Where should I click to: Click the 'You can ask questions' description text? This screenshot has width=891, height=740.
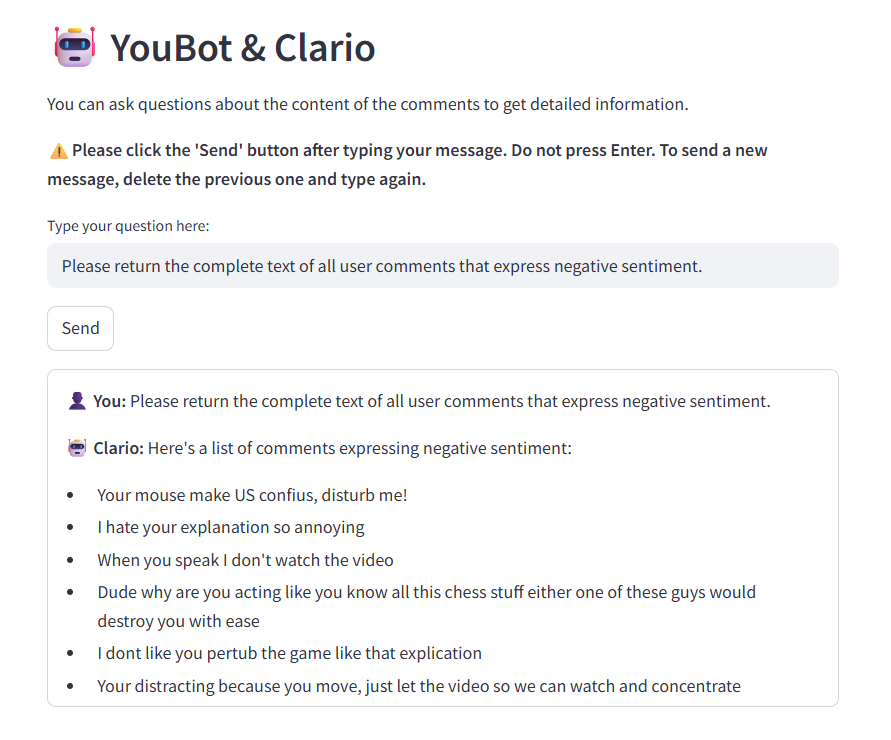click(368, 105)
